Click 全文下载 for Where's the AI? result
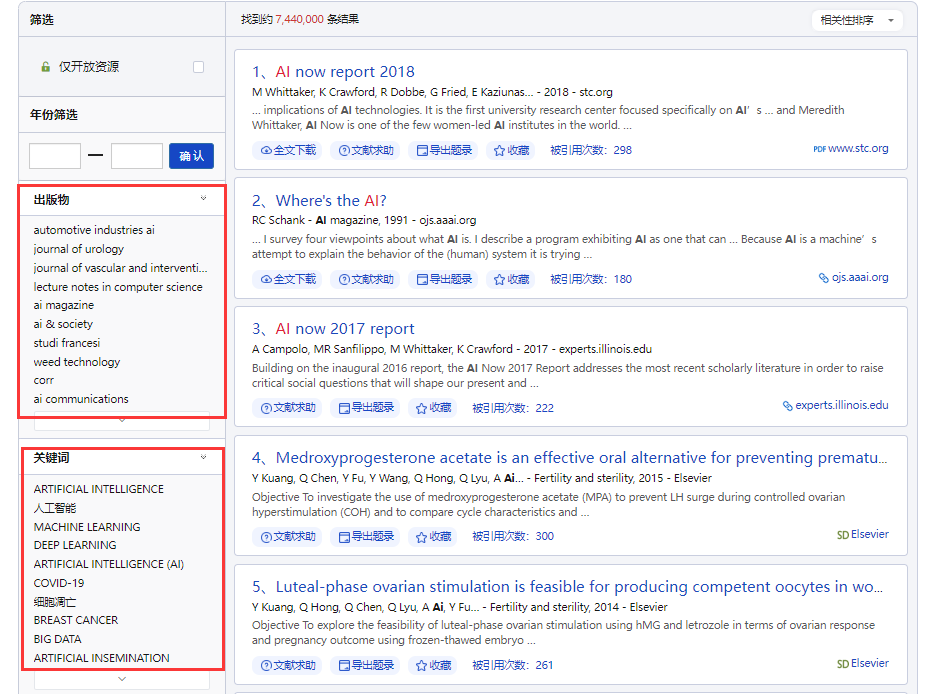 click(x=288, y=279)
